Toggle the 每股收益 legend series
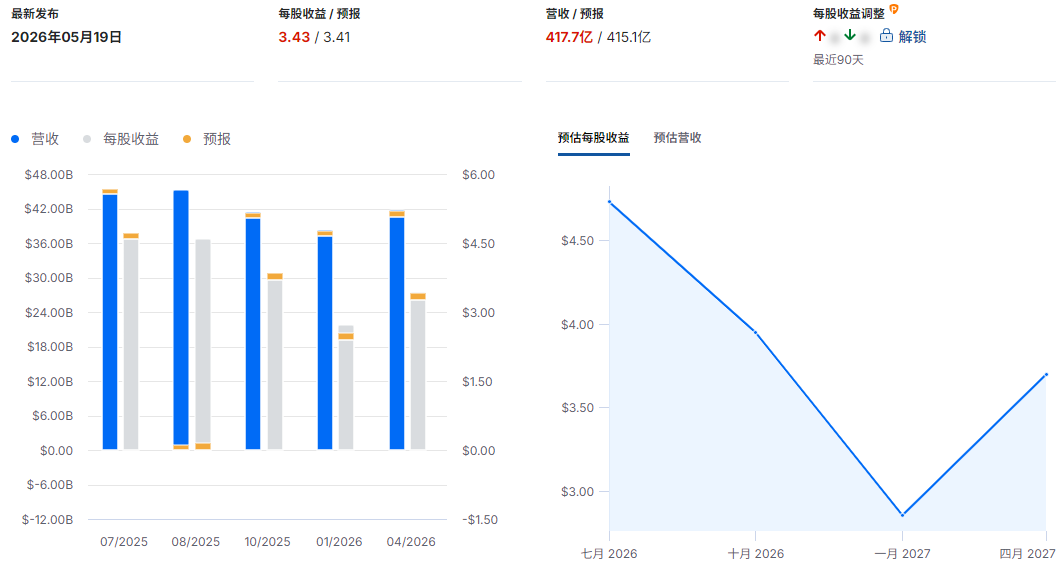 click(x=121, y=139)
